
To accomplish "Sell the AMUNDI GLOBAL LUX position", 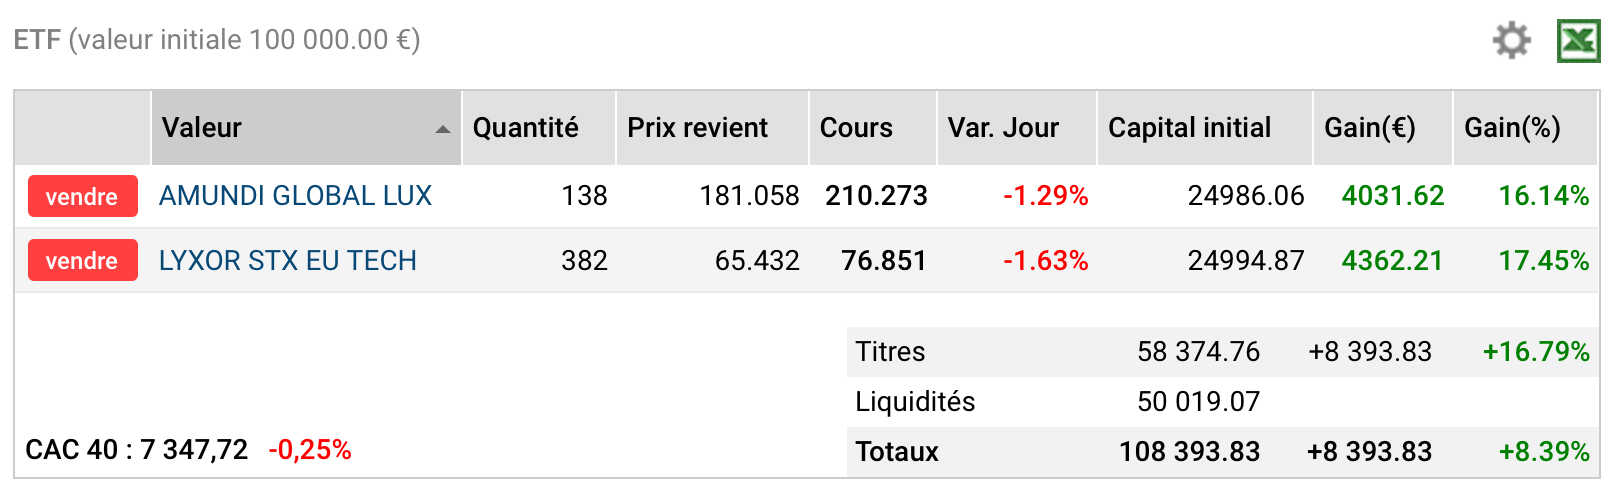I will [x=82, y=196].
